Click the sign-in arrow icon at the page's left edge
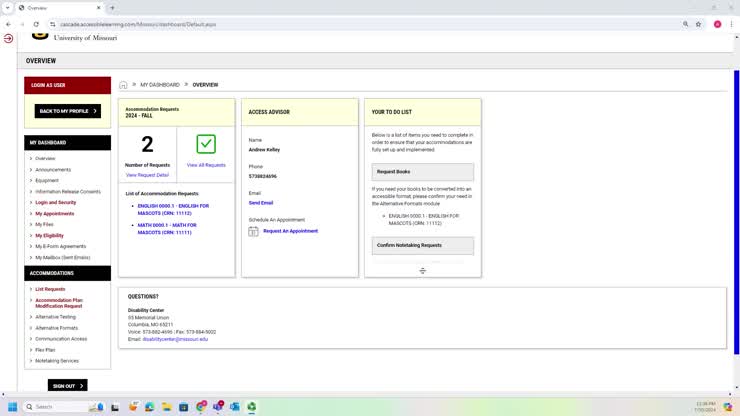The width and height of the screenshot is (740, 416). (8, 38)
